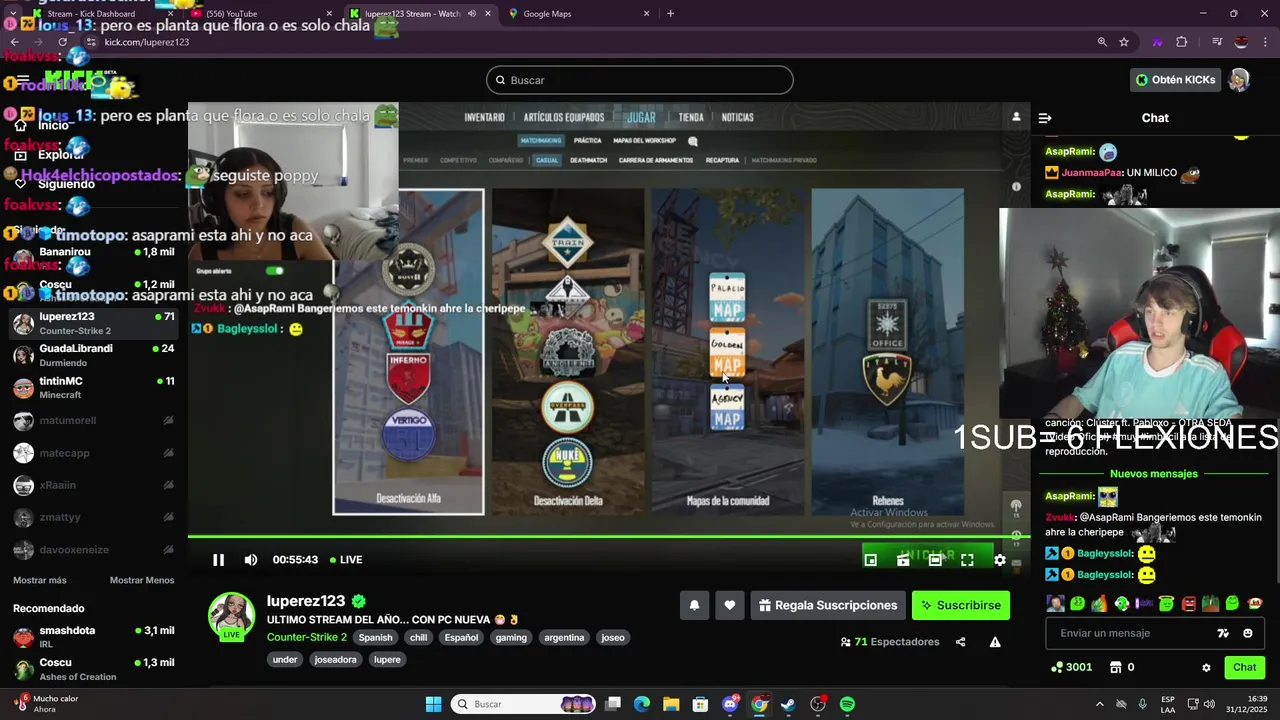Open GuadaLibrandi channel in sidebar
1280x720 pixels.
[93, 355]
